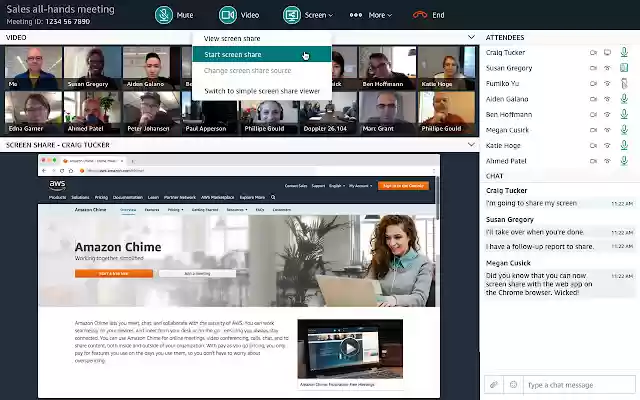Click Ben Hoffmann's video camera icon

pos(593,115)
